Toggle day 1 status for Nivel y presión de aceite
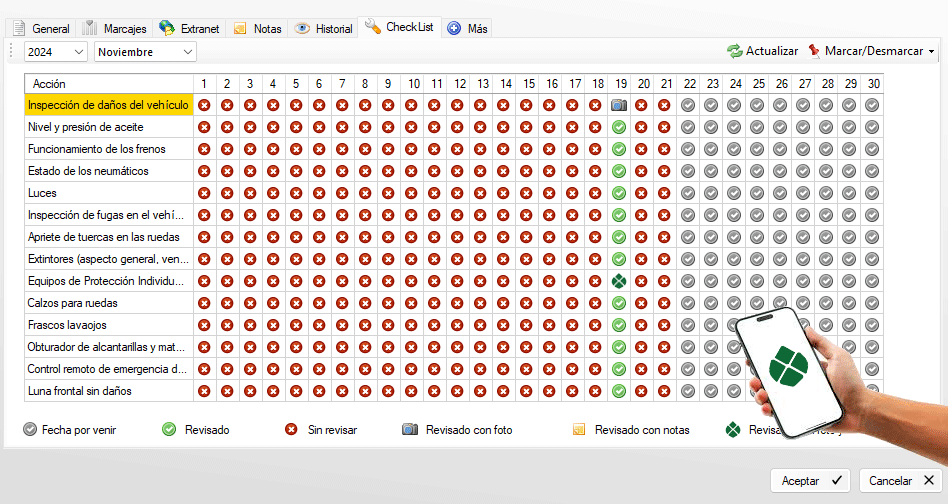 [204, 127]
